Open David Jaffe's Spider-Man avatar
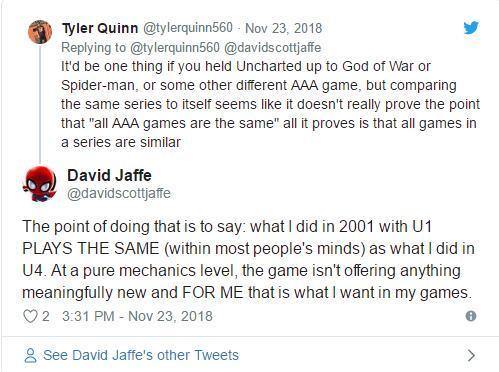Image resolution: width=499 pixels, height=372 pixels. pos(40,184)
